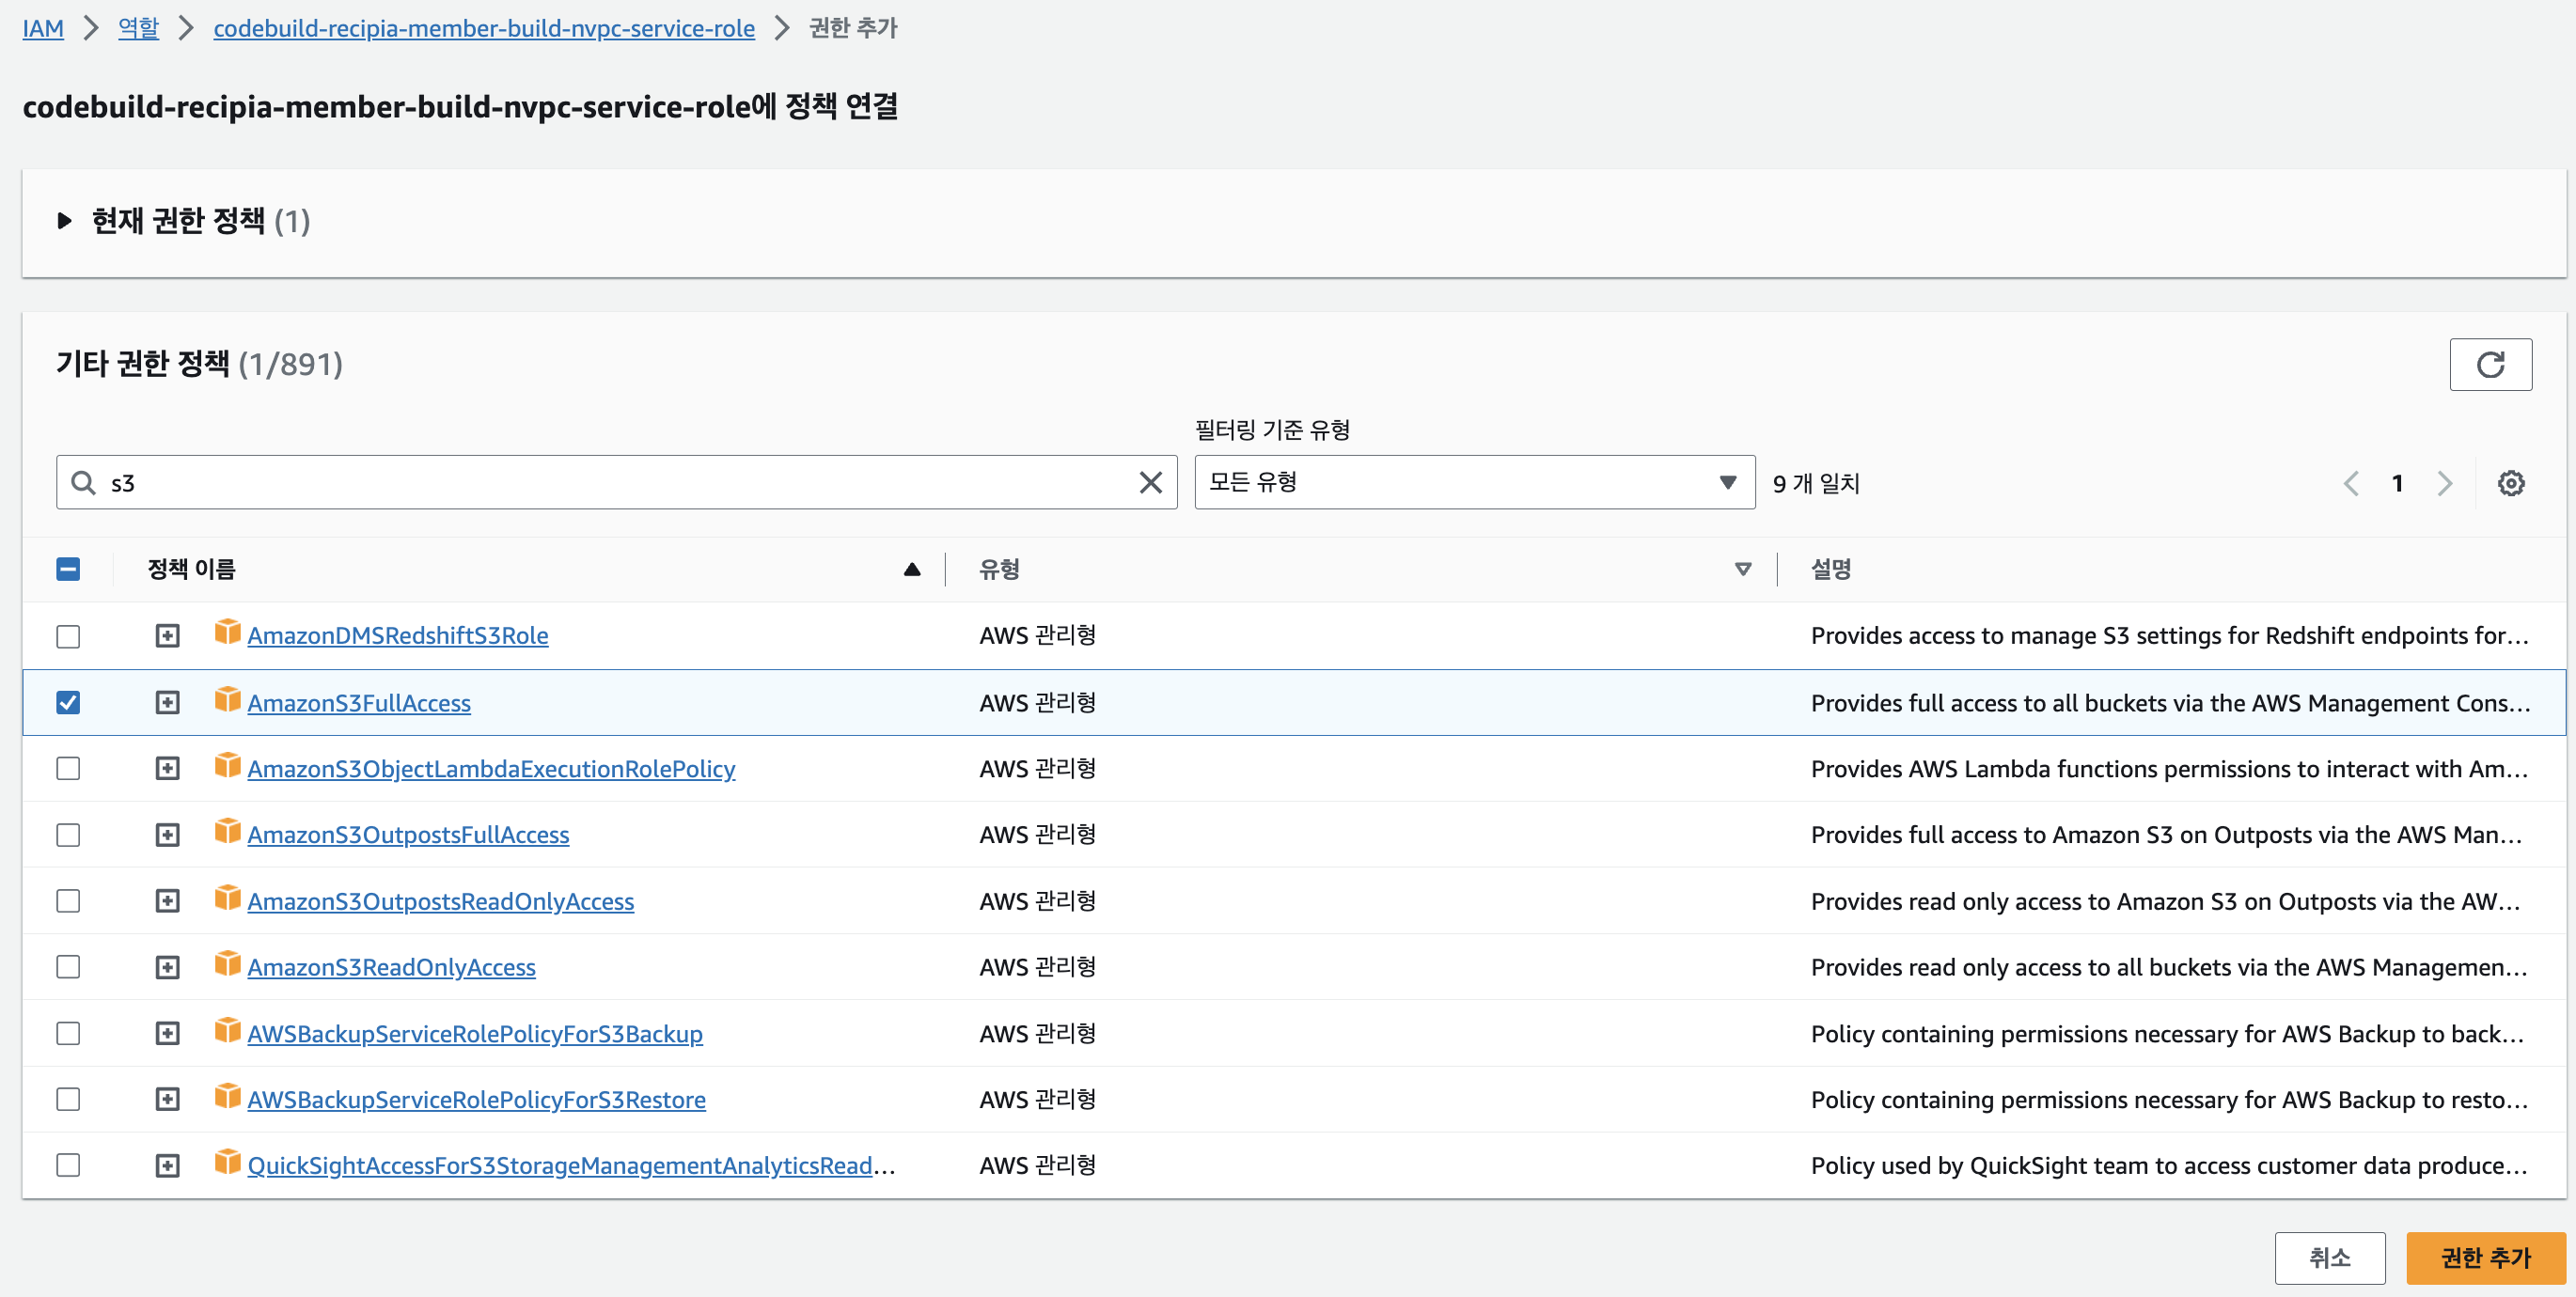The height and width of the screenshot is (1297, 2576).
Task: Expand AmazonS3OutpostsReadOnlyAccess policy details
Action: tap(167, 901)
